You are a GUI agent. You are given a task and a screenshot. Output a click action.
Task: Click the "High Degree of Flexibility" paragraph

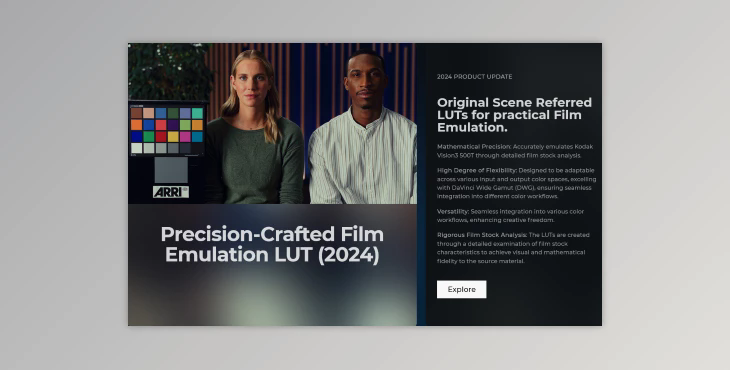click(516, 183)
